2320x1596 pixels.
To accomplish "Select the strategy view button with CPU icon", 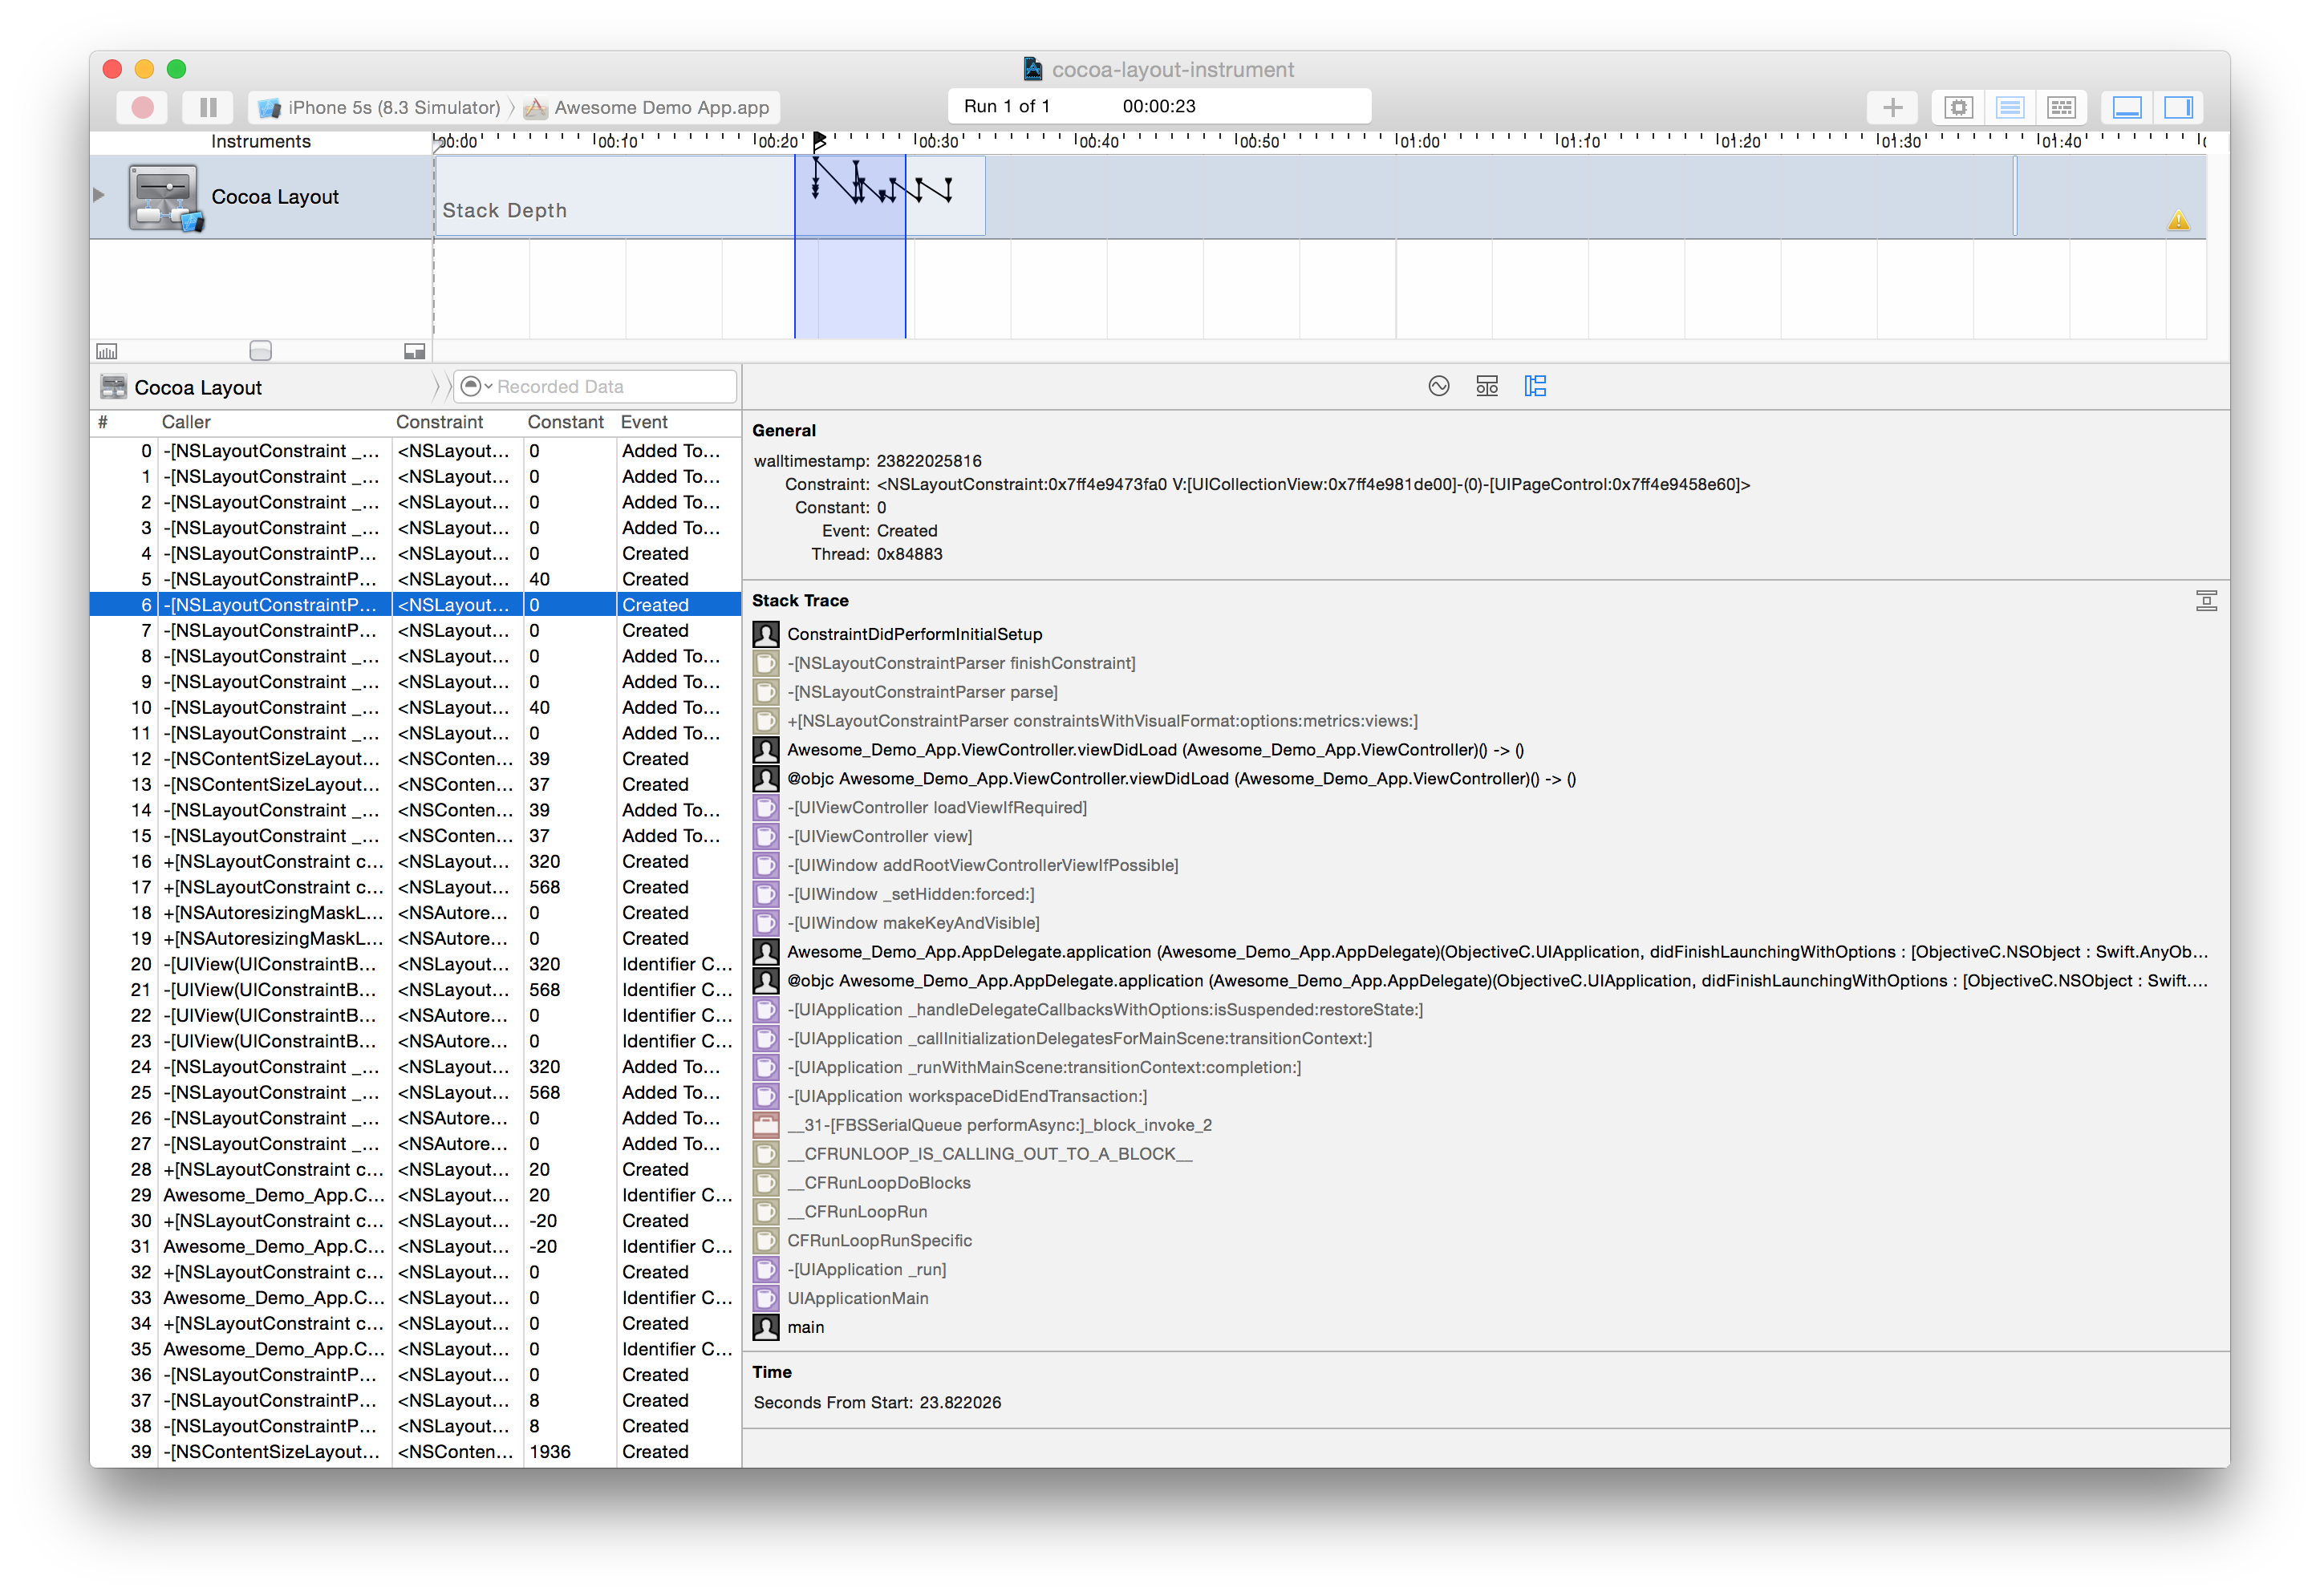I will pyautogui.click(x=1958, y=107).
